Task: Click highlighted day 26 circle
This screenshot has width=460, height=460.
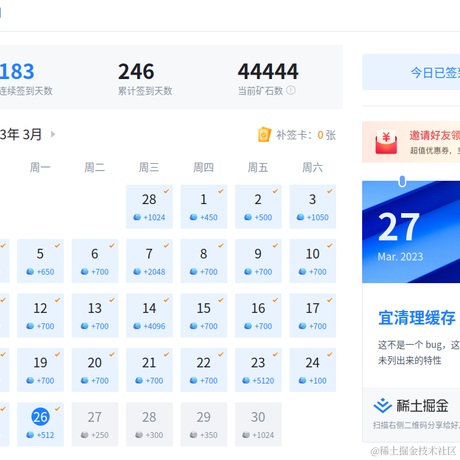Action: tap(40, 417)
